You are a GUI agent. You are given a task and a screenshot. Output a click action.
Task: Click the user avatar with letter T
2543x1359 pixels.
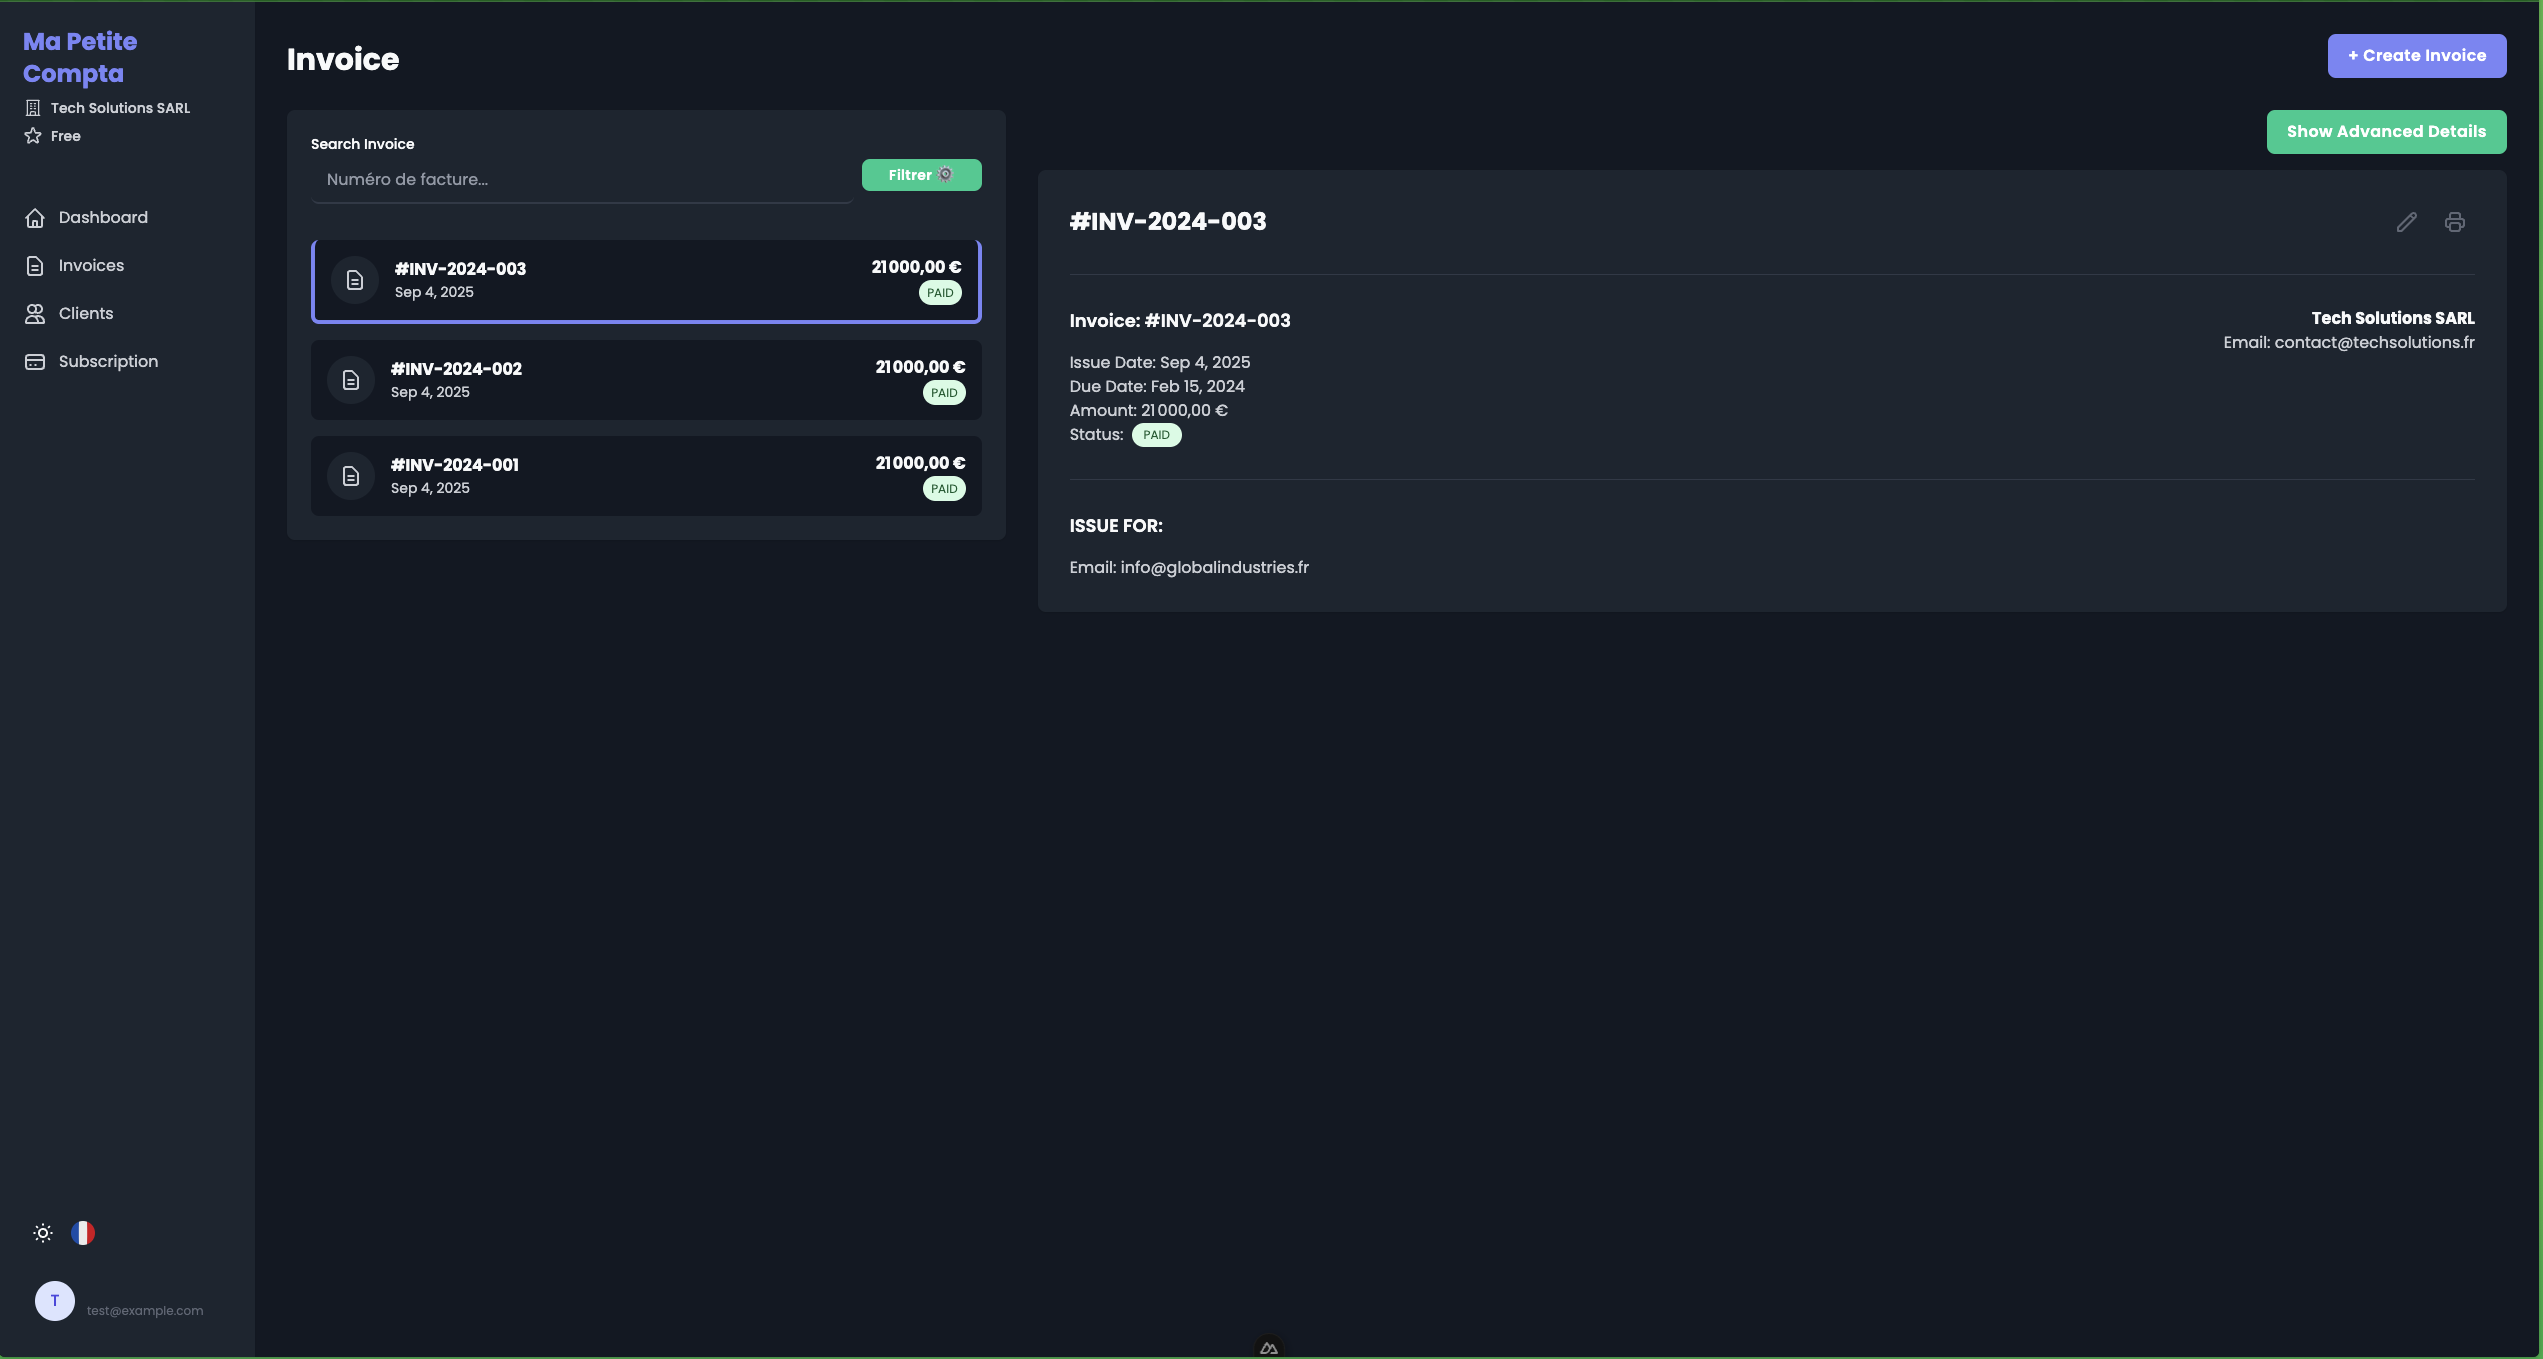[x=55, y=1301]
